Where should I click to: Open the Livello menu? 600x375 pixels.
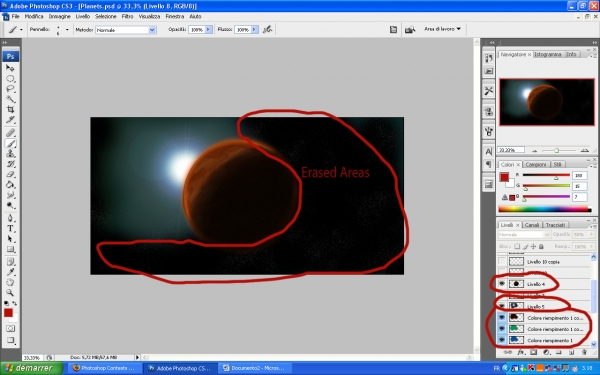[83, 16]
